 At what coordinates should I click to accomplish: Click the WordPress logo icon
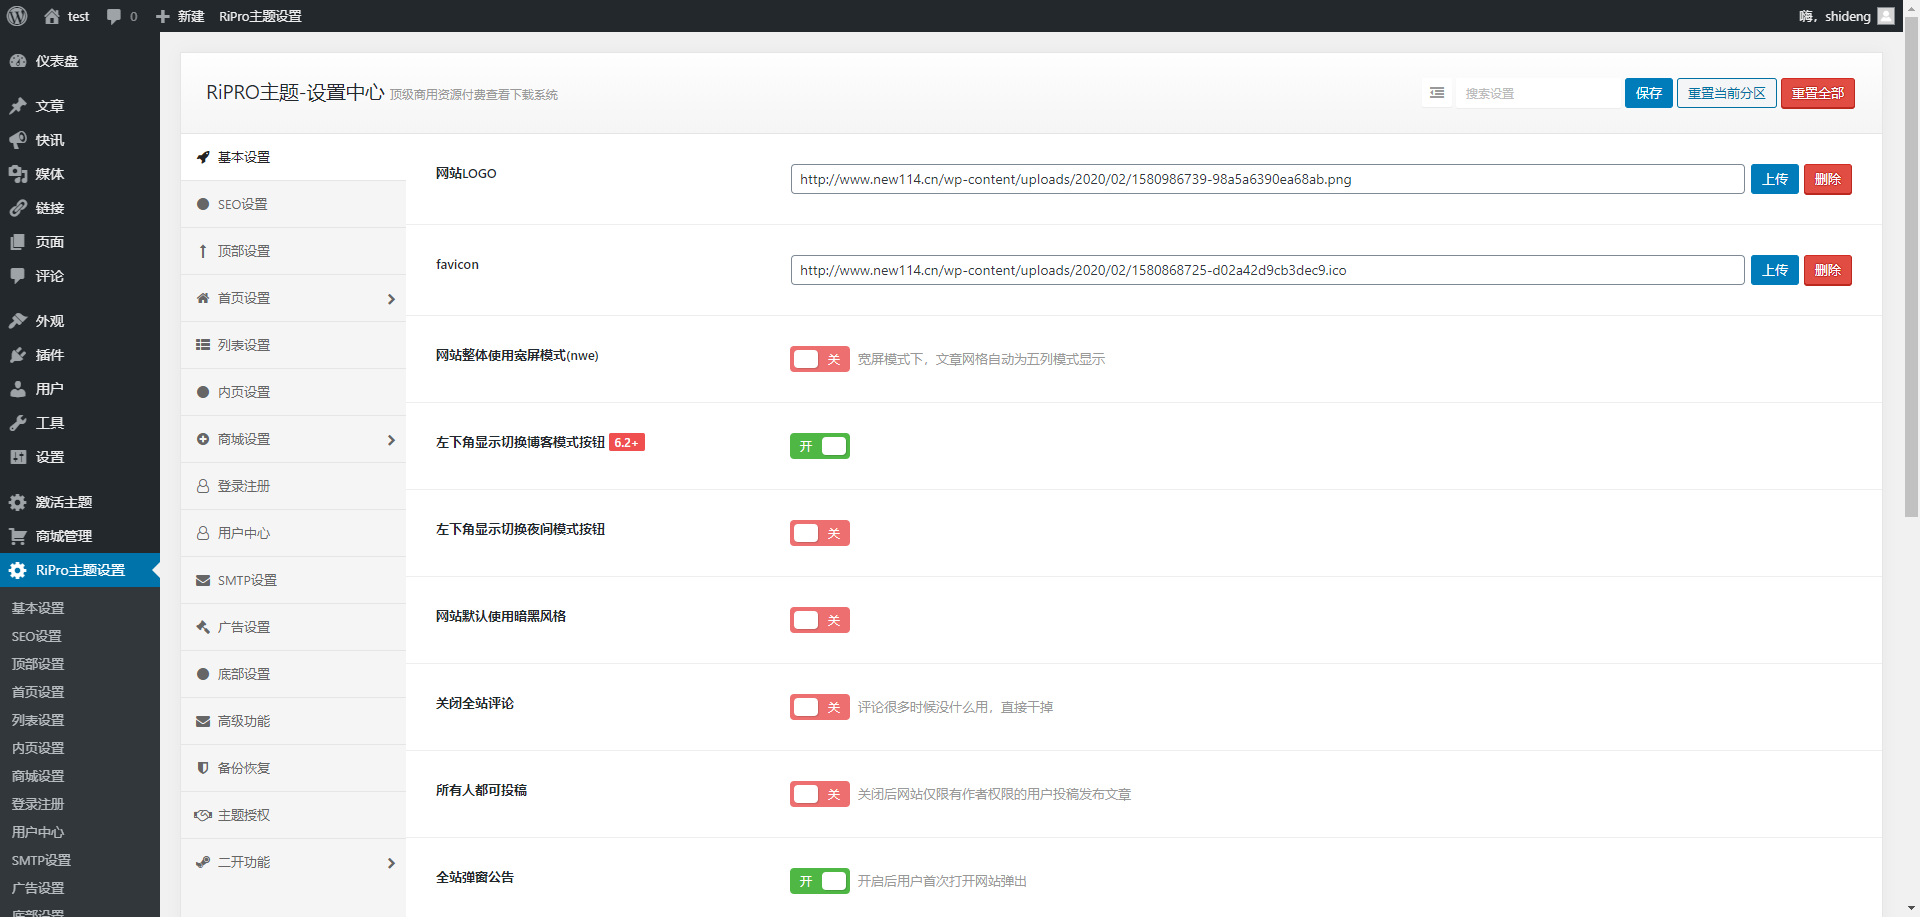coord(17,16)
